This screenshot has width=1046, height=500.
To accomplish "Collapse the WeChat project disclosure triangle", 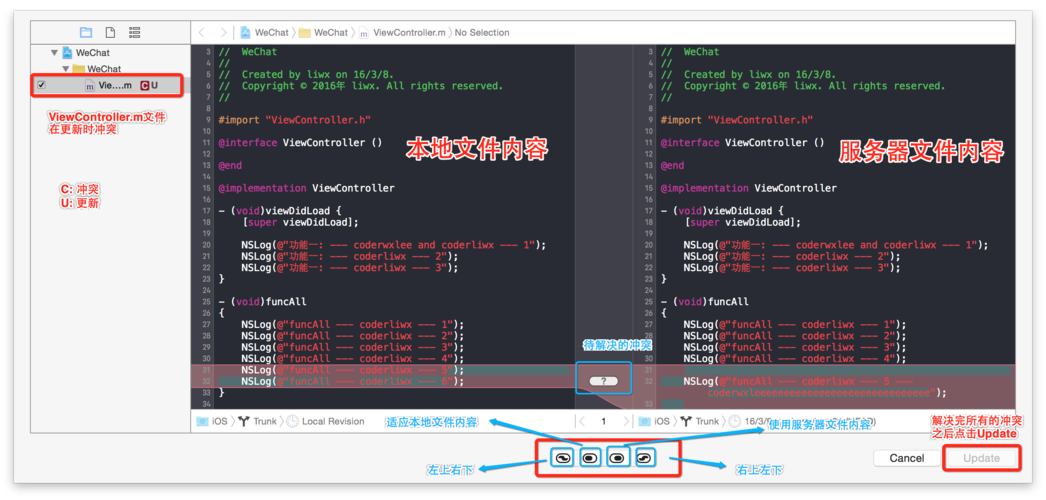I will (x=53, y=53).
